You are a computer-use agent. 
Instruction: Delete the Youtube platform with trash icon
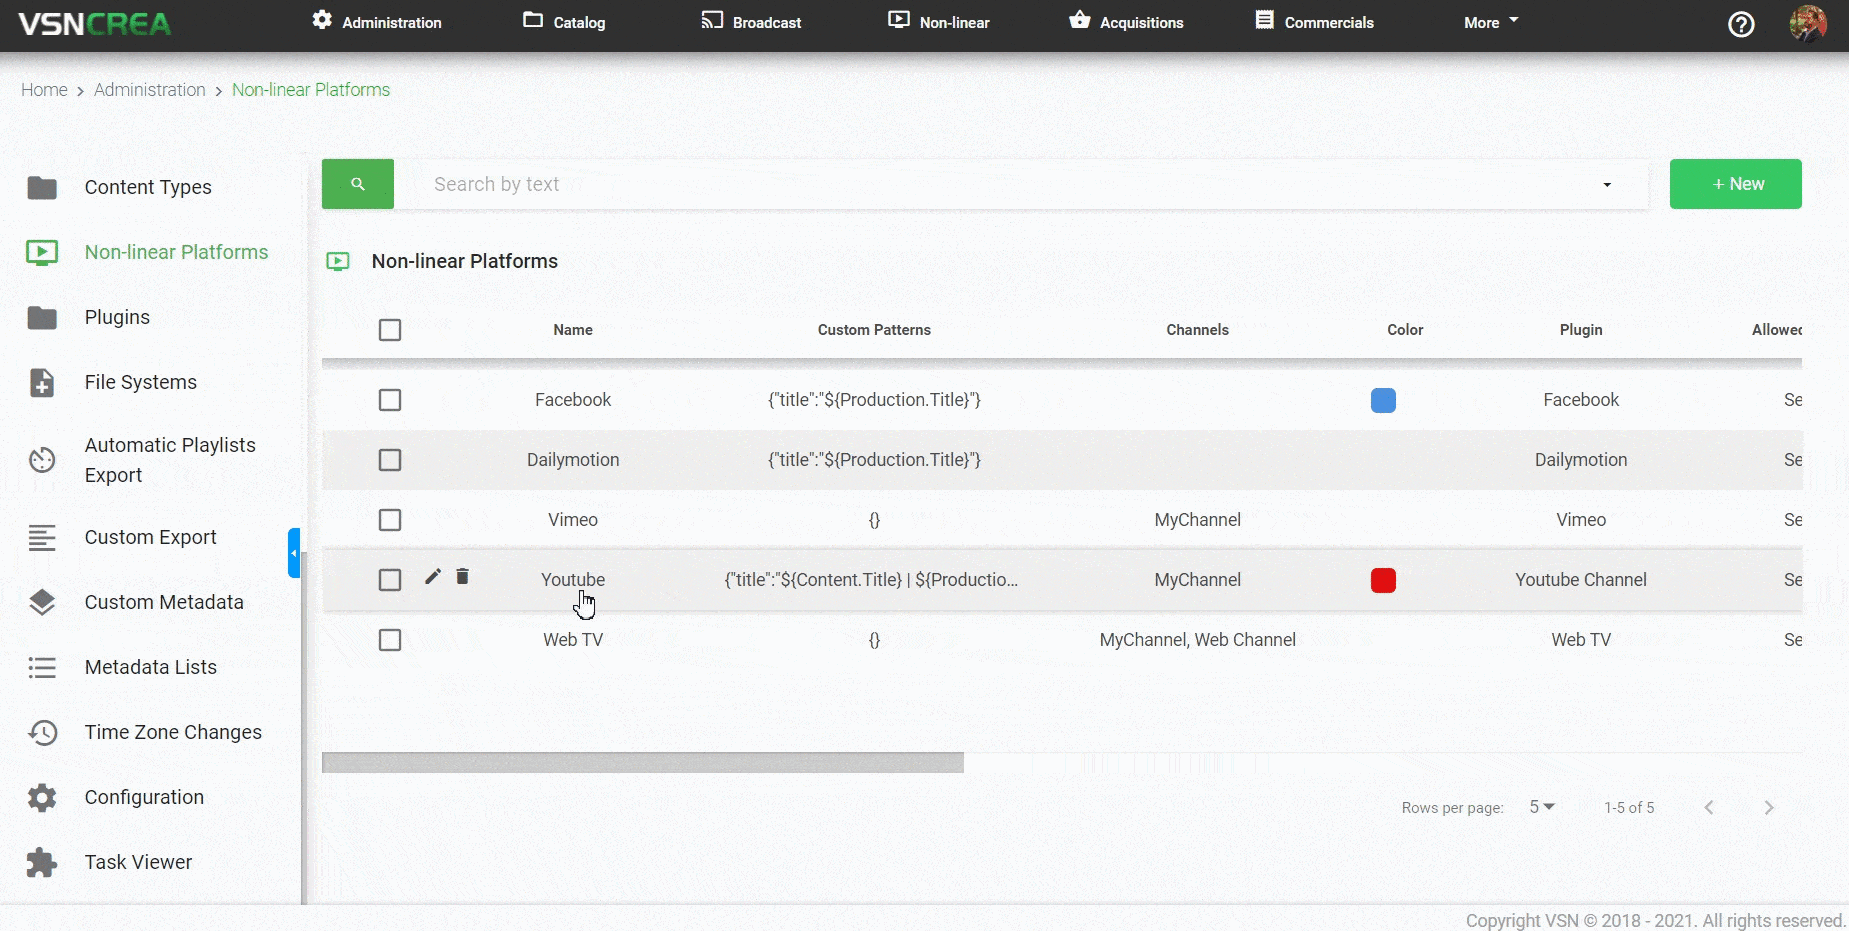pyautogui.click(x=462, y=576)
